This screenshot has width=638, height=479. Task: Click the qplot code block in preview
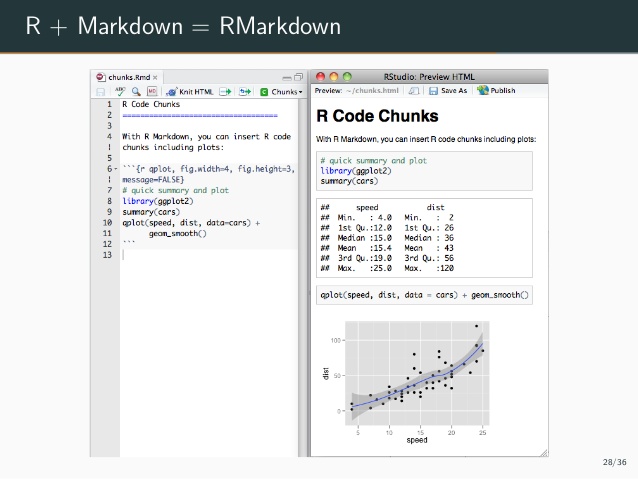(x=424, y=295)
